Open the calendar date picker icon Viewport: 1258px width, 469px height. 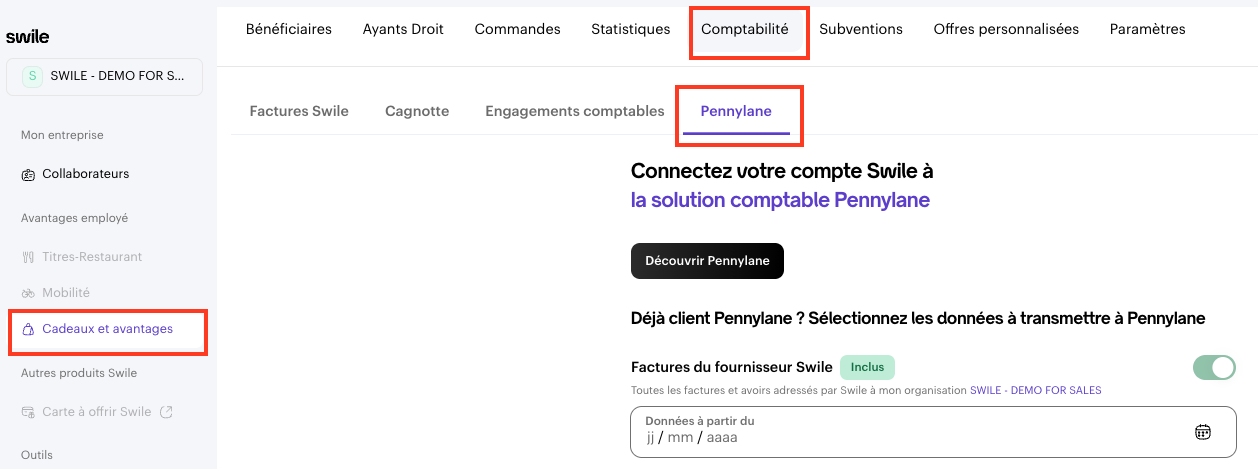[x=1203, y=432]
